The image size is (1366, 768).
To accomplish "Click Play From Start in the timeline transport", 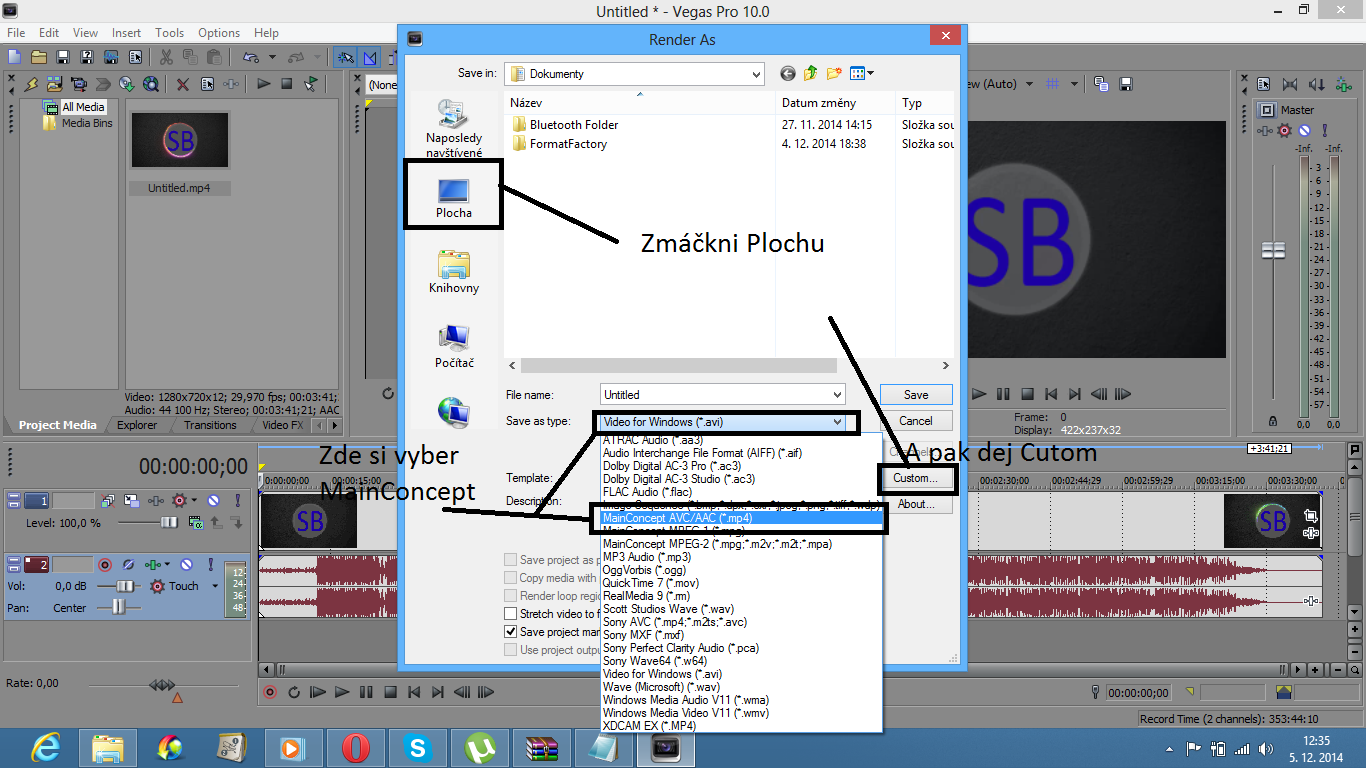I will [x=318, y=692].
